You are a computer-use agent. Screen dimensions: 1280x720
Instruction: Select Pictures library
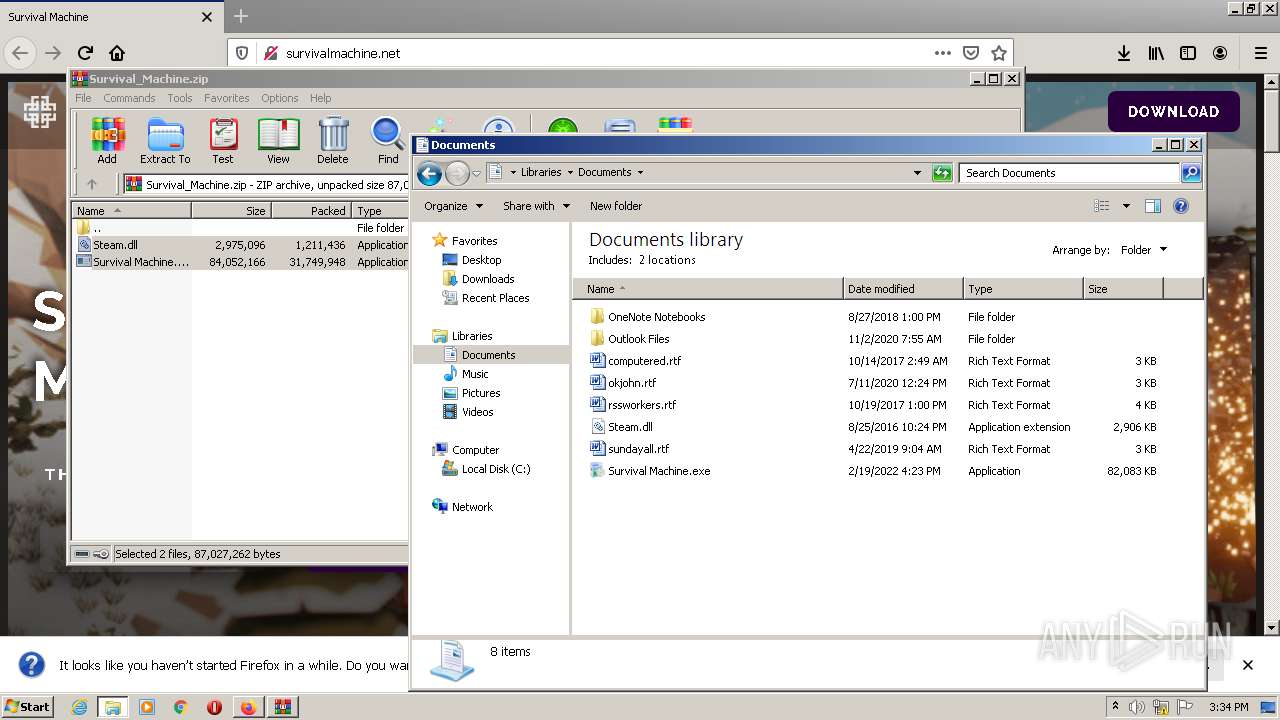481,393
